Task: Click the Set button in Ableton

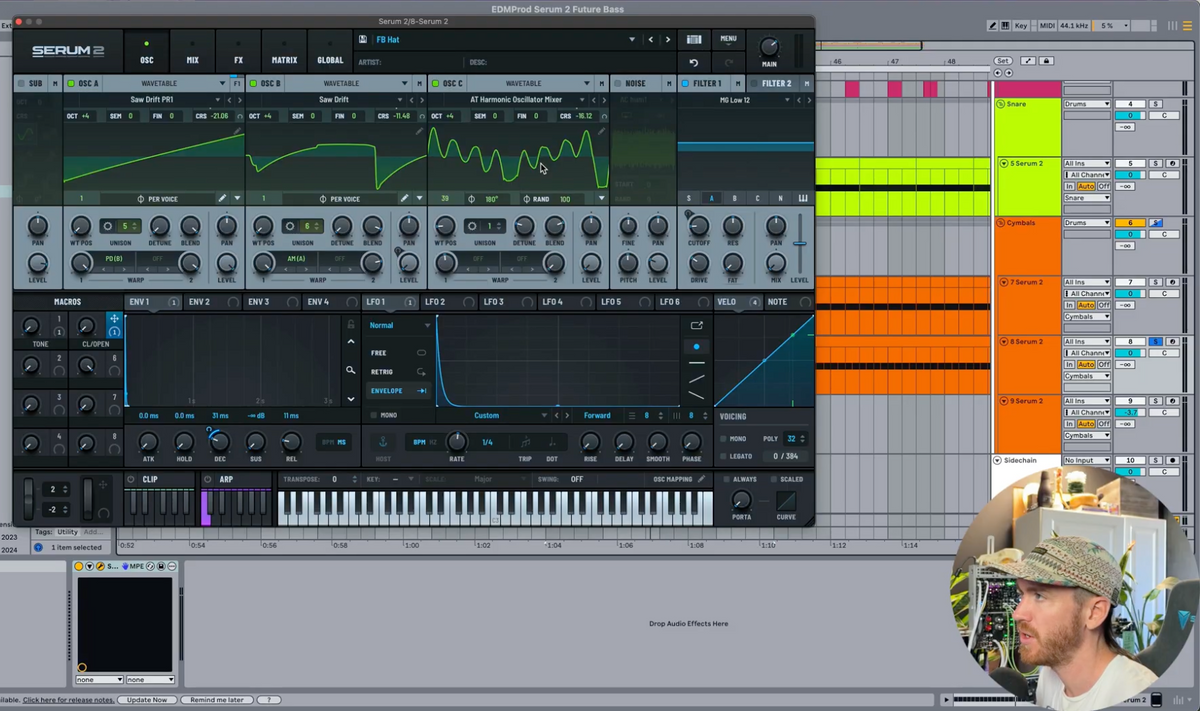Action: tap(1002, 61)
